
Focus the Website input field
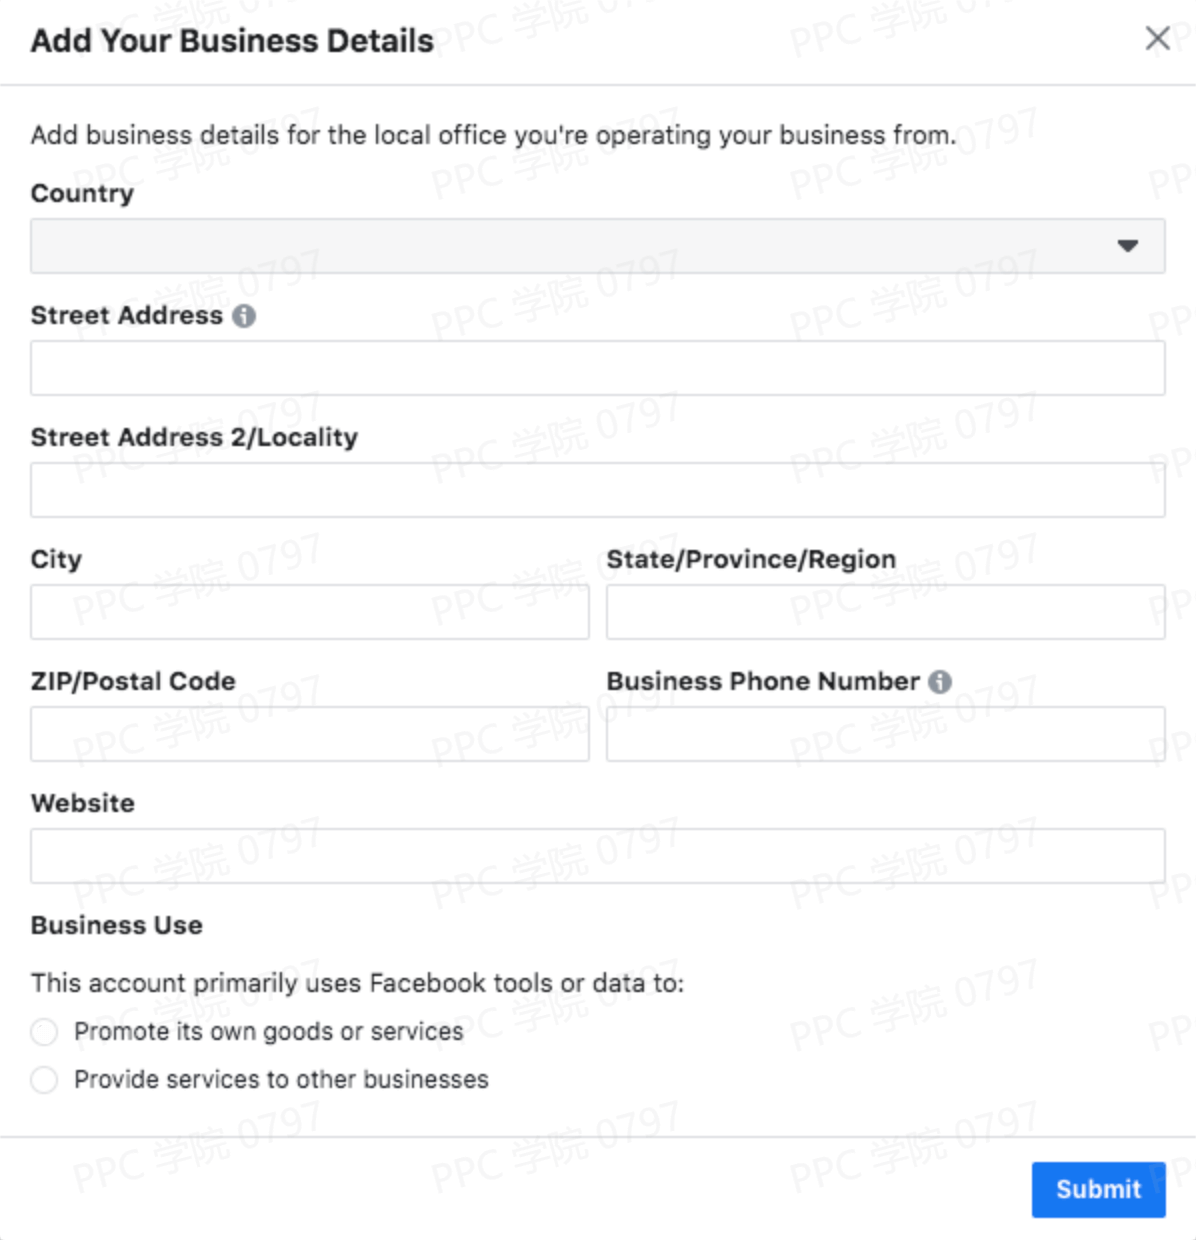click(597, 856)
